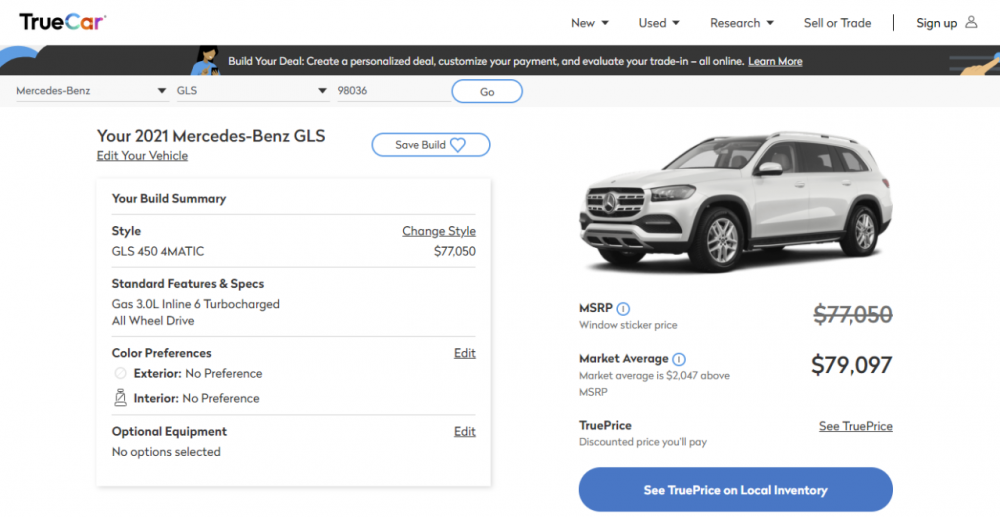1000x517 pixels.
Task: Click the TrueCar logo
Action: (x=62, y=22)
